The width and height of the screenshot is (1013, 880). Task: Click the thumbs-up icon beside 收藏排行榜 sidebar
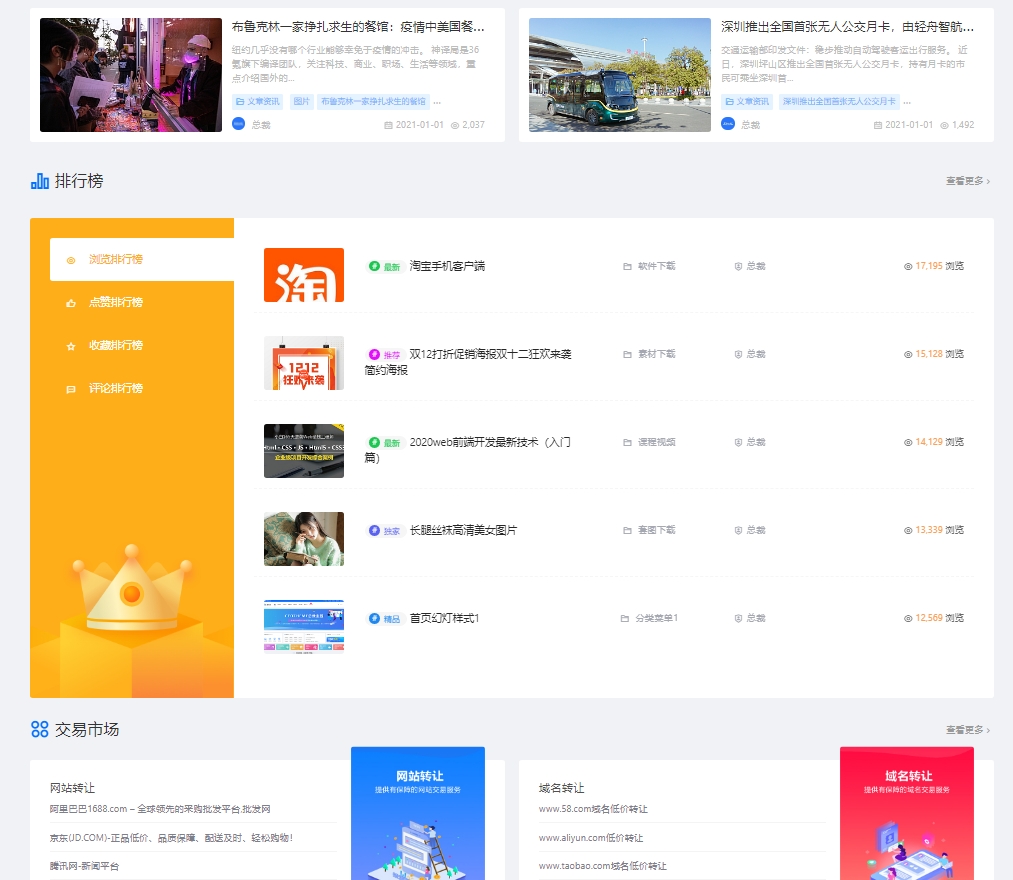click(70, 302)
